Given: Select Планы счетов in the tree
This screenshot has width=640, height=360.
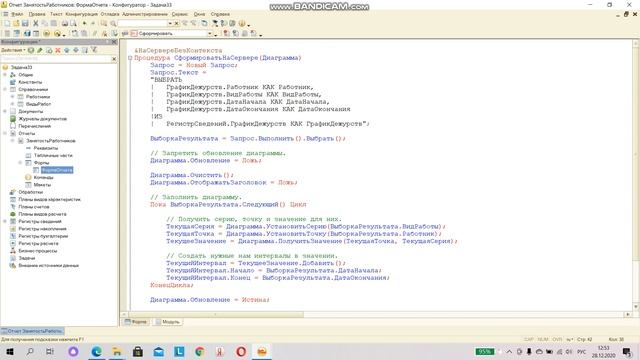Looking at the screenshot, I should [34, 207].
